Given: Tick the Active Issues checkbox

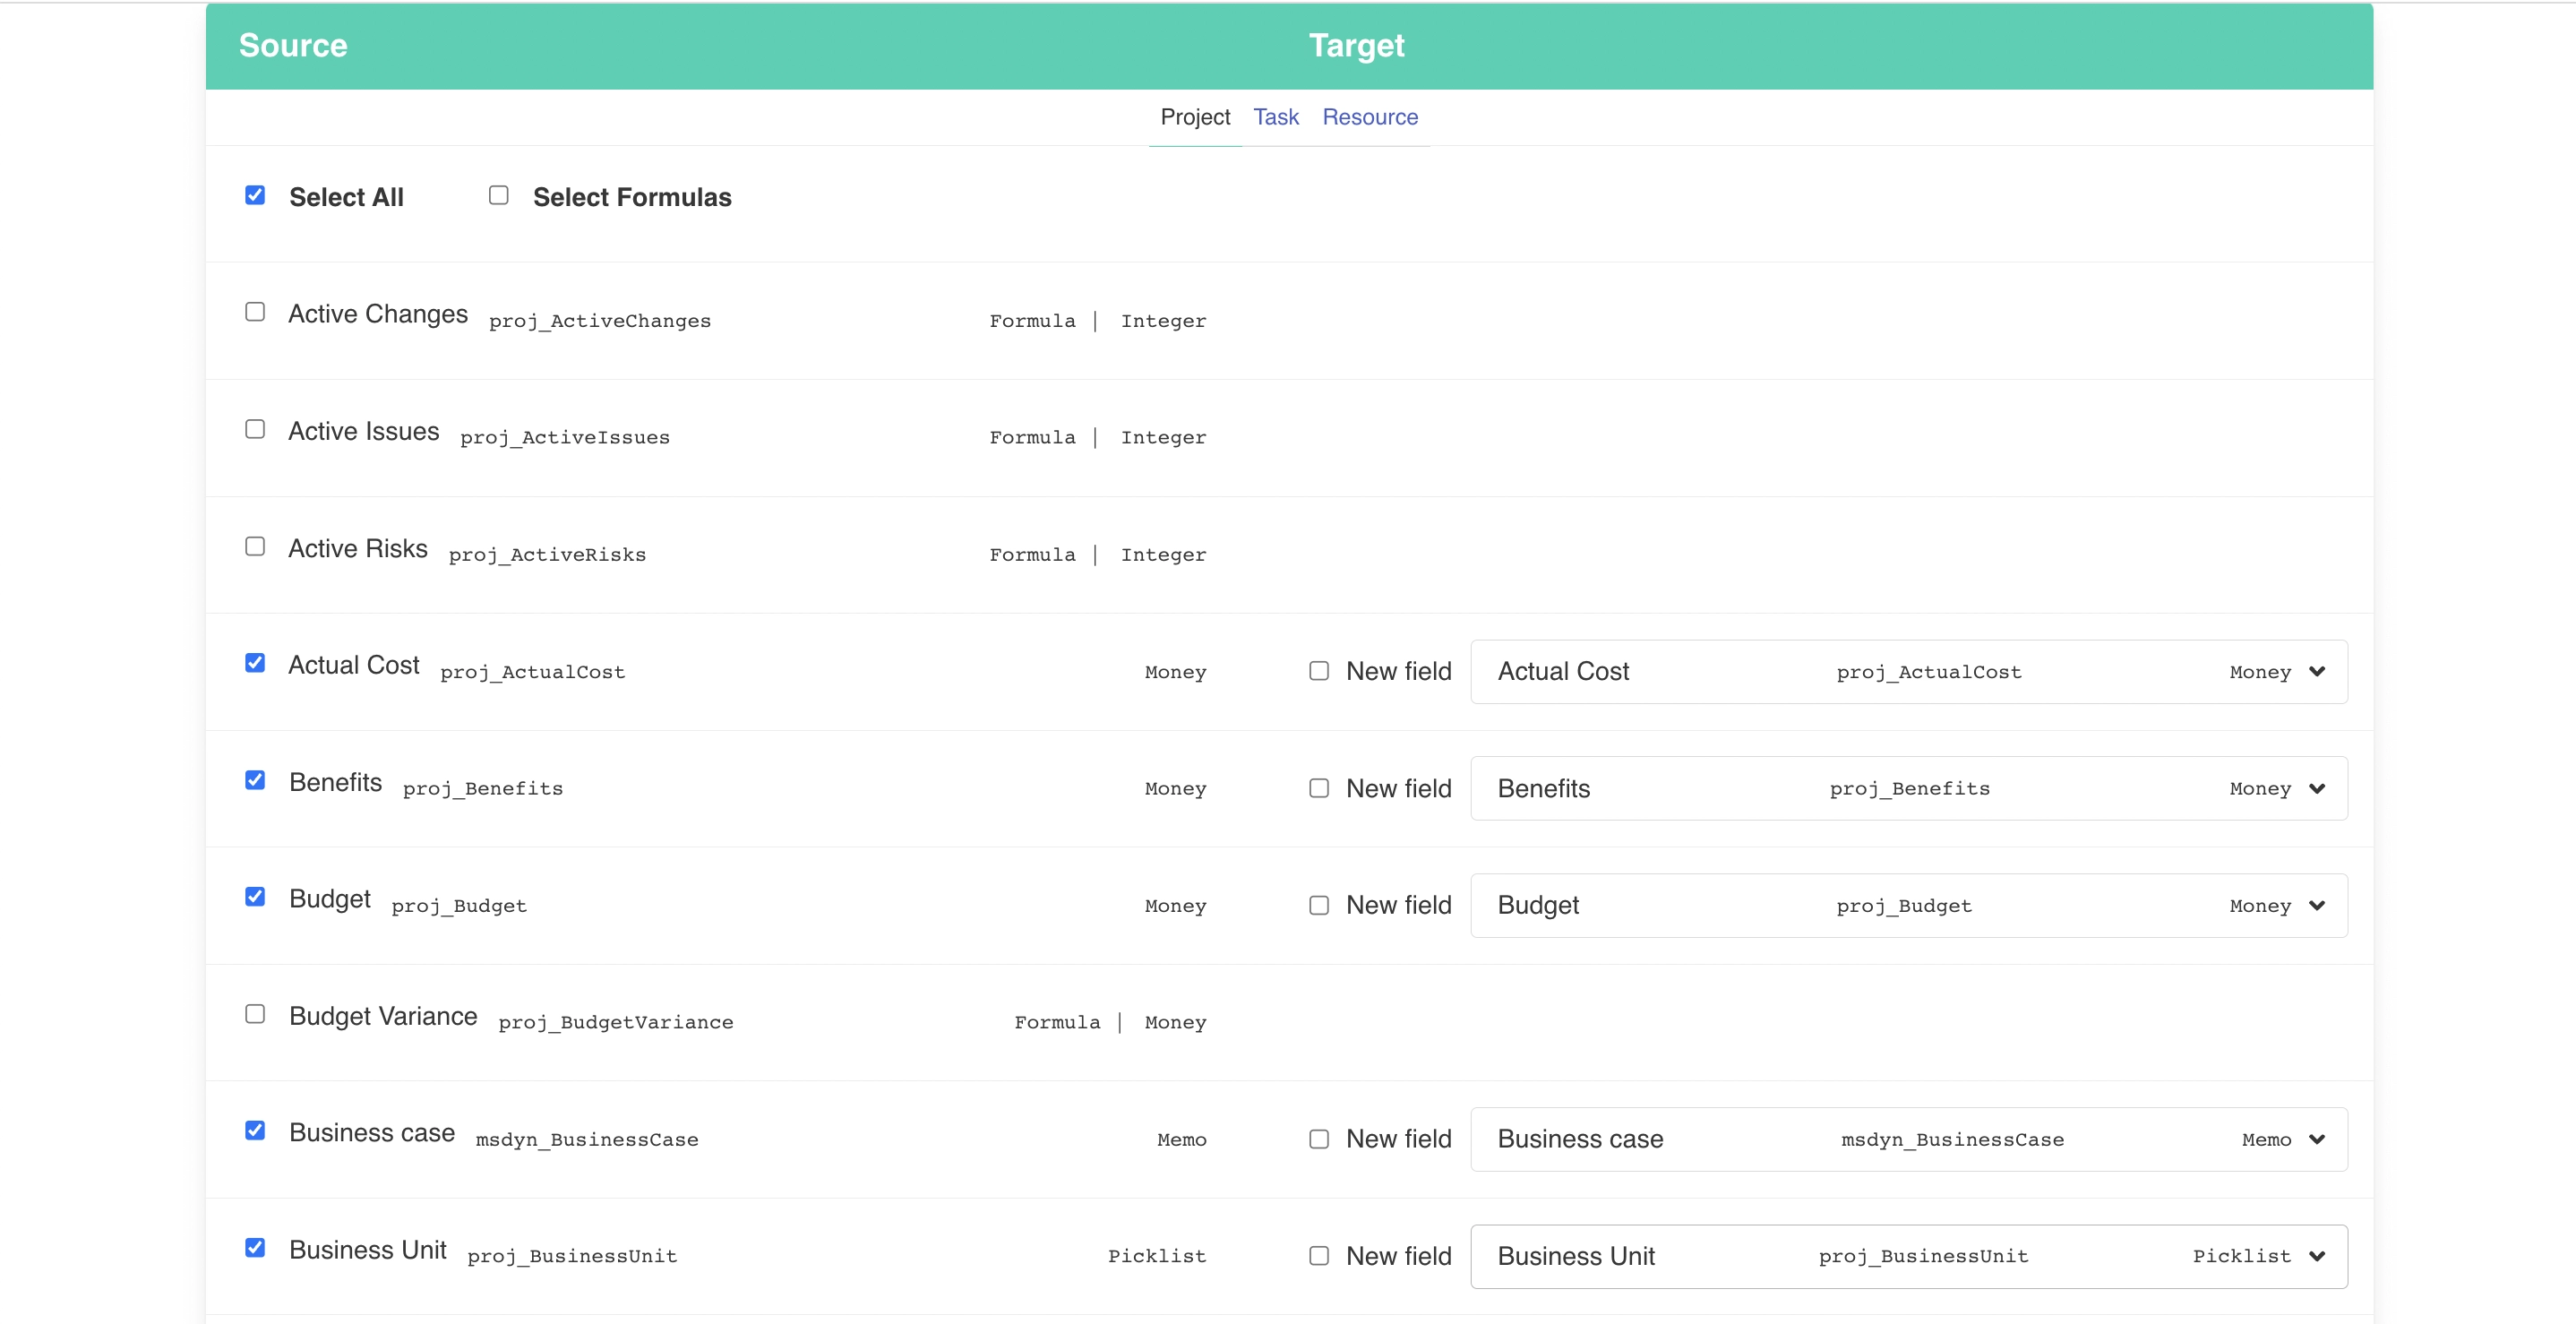Looking at the screenshot, I should click(x=255, y=429).
